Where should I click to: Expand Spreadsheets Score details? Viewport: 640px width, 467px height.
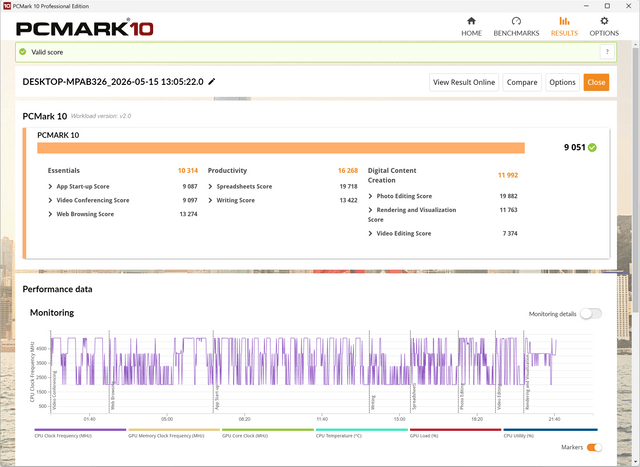click(210, 187)
